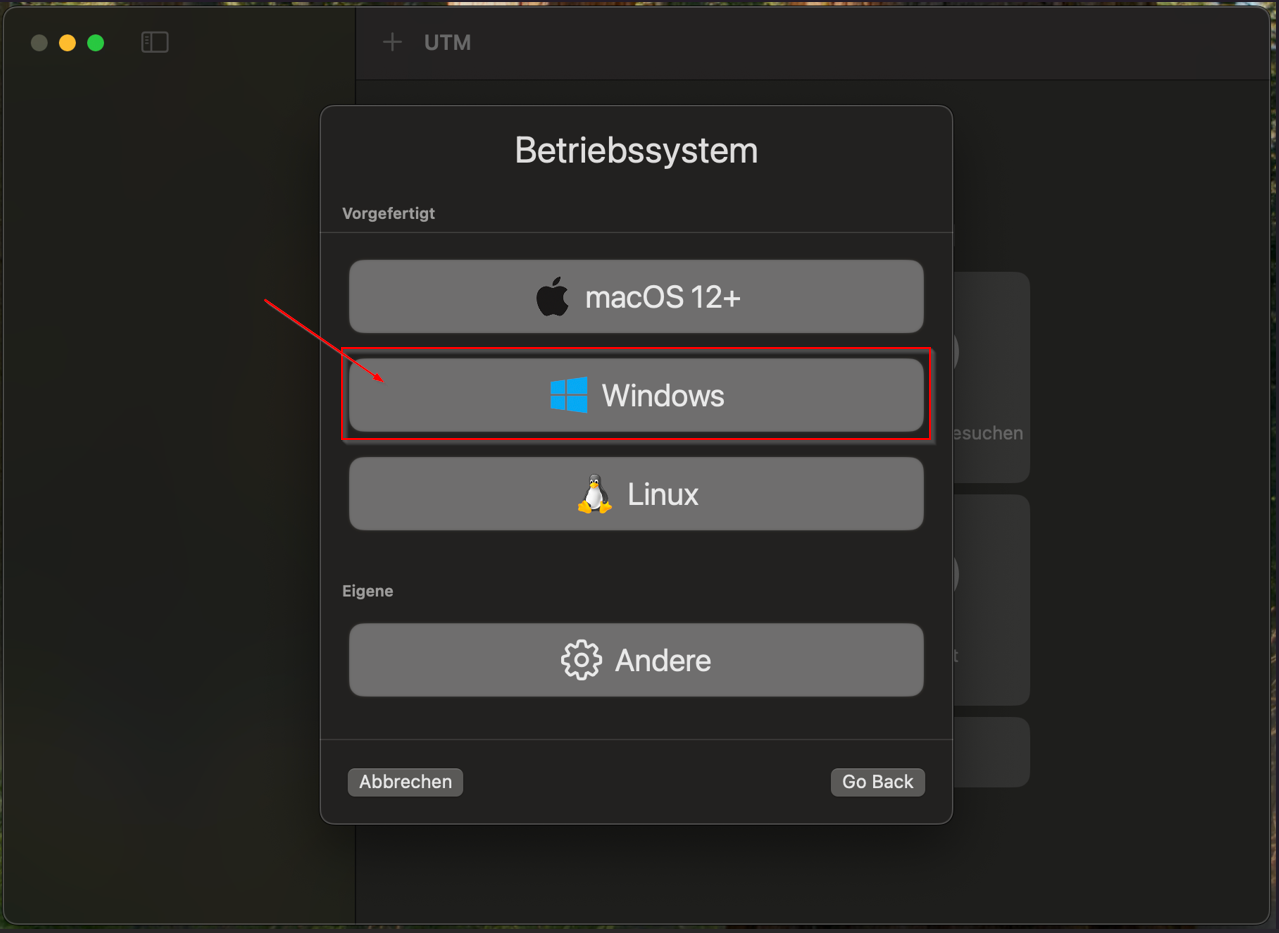Toggle the sidebar panel icon

[155, 42]
